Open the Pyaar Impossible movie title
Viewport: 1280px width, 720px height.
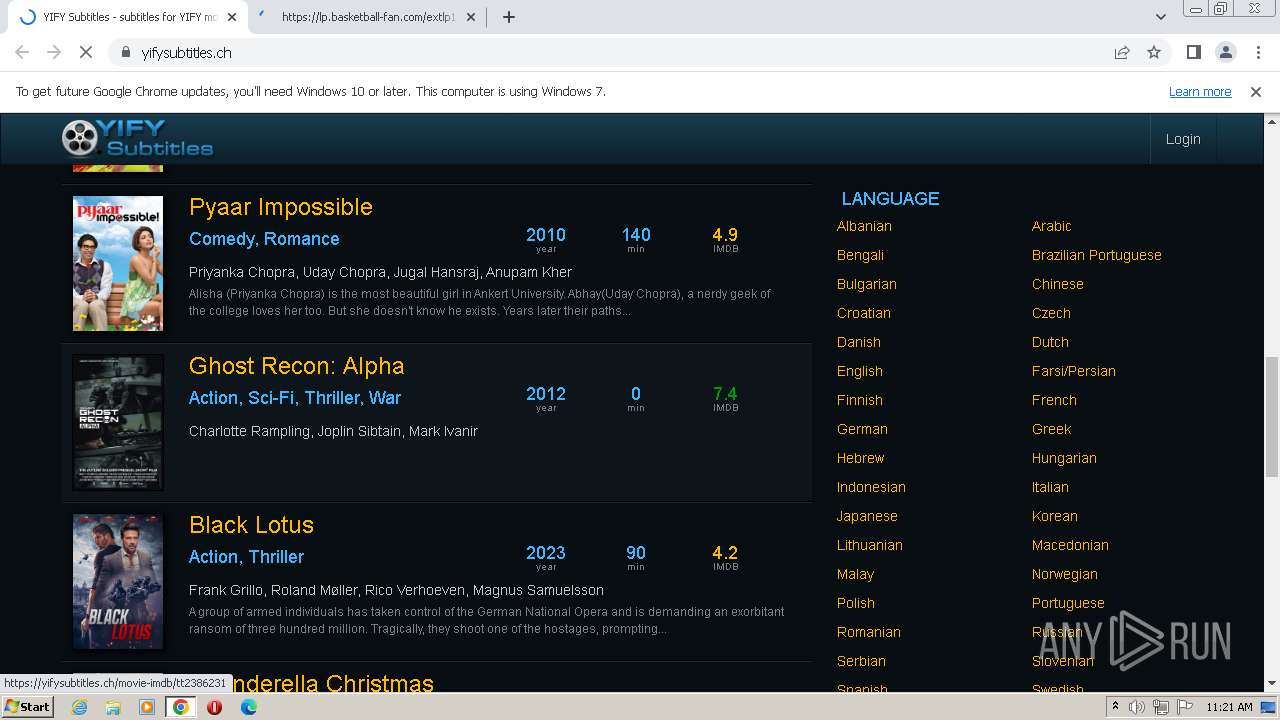[x=281, y=207]
